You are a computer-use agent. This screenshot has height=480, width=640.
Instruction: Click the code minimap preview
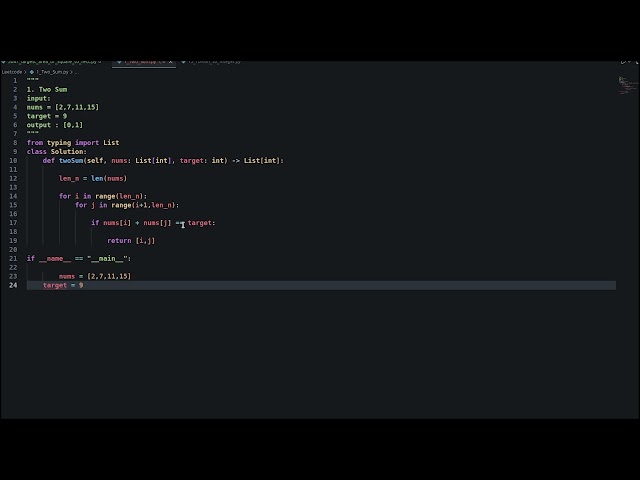628,85
